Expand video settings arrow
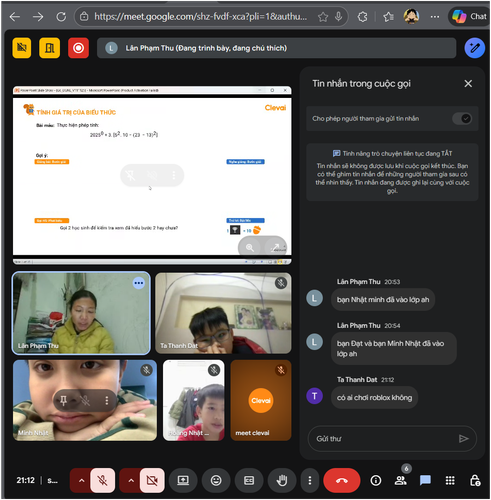This screenshot has height=500, width=491. pos(131,480)
